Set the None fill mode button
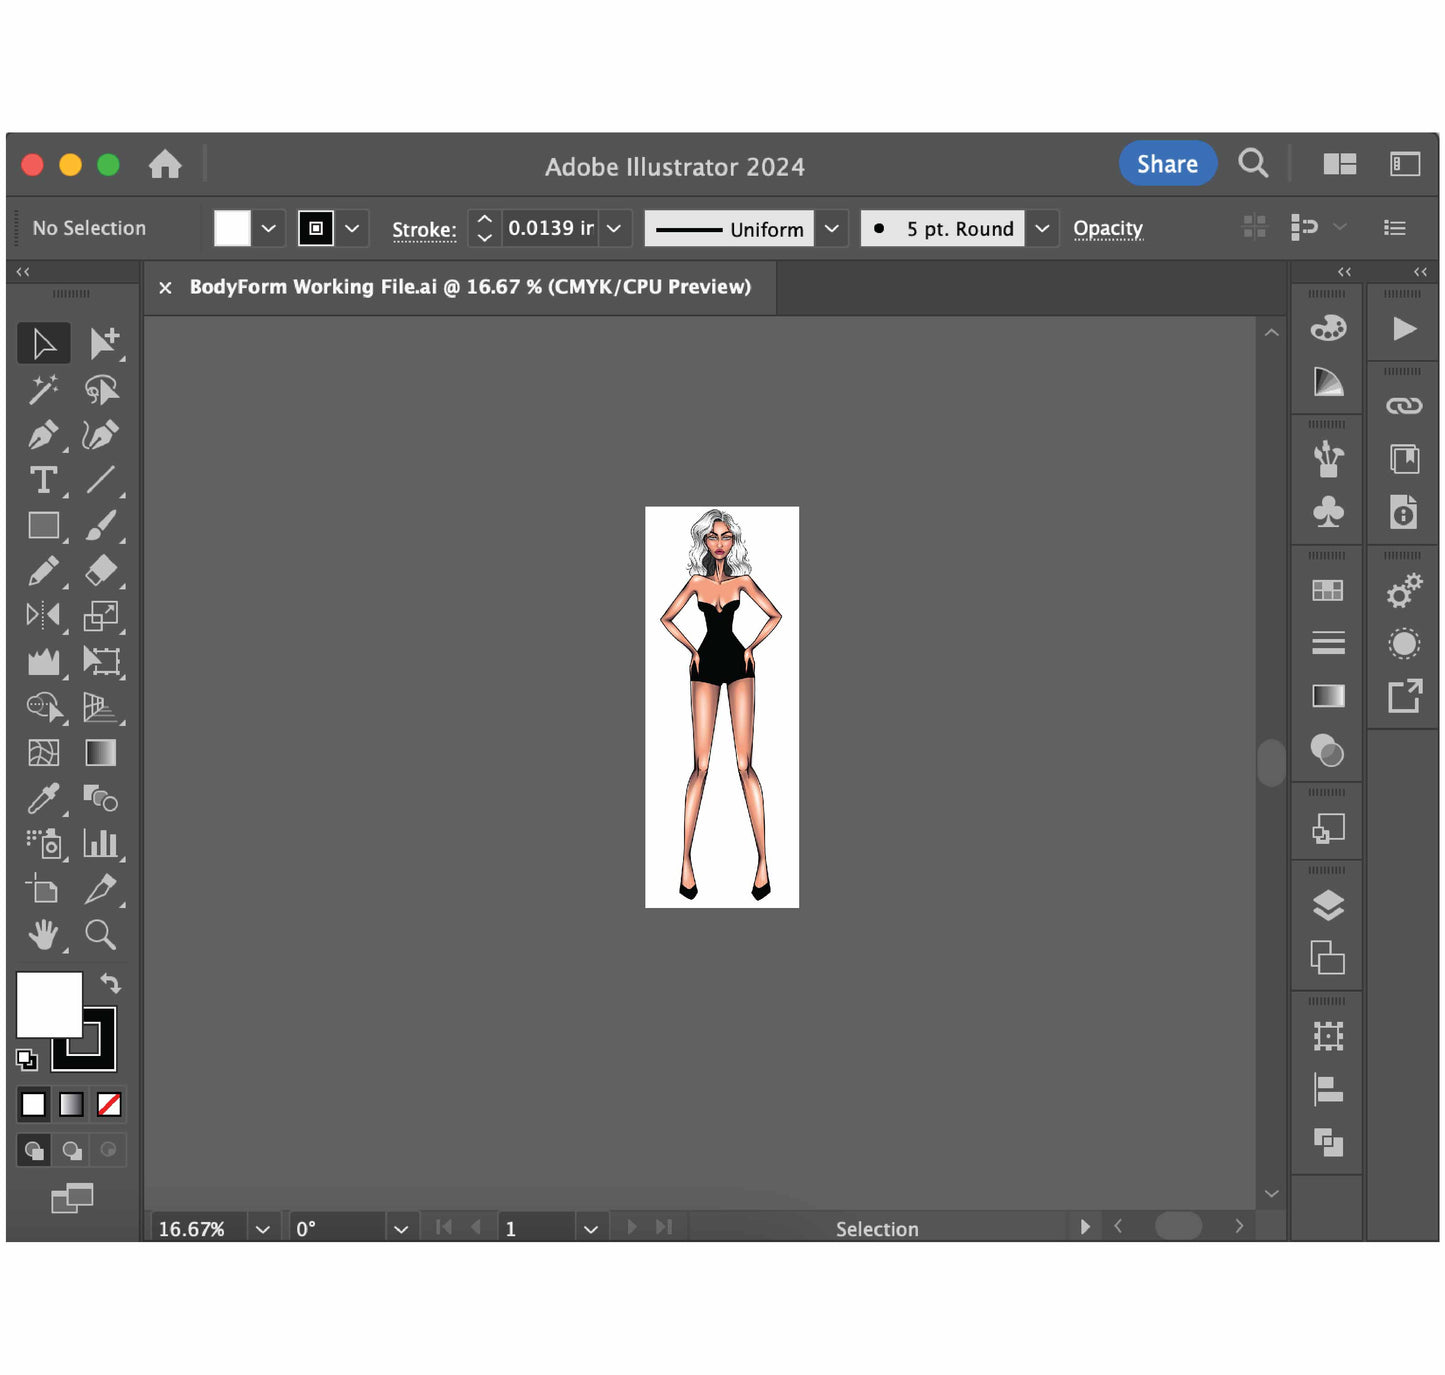 coord(109,1104)
